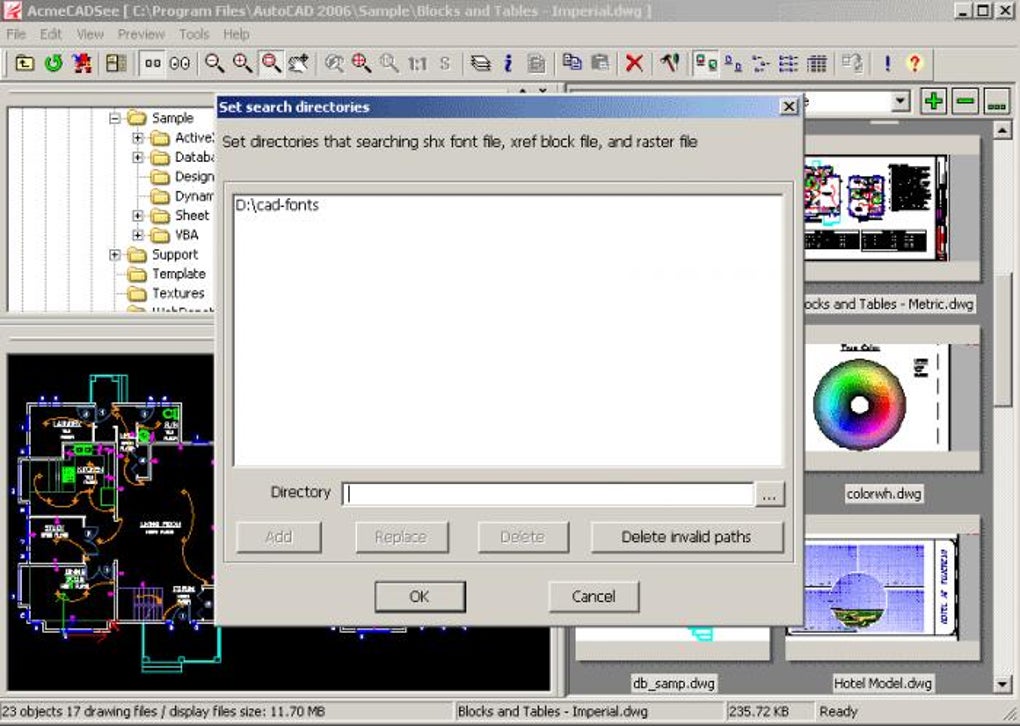Image resolution: width=1020 pixels, height=726 pixels.
Task: Switch to large icons view mode
Action: 705,63
